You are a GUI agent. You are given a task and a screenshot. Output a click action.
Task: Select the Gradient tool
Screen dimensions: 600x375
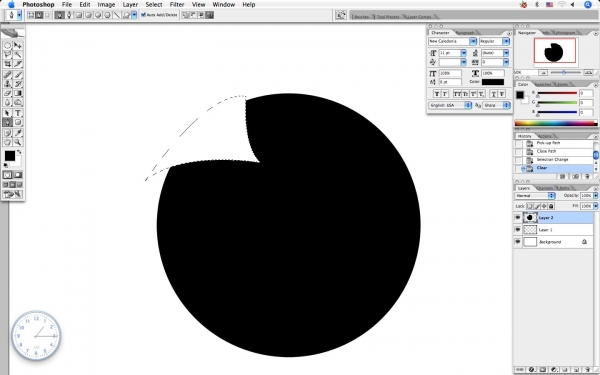tap(18, 93)
